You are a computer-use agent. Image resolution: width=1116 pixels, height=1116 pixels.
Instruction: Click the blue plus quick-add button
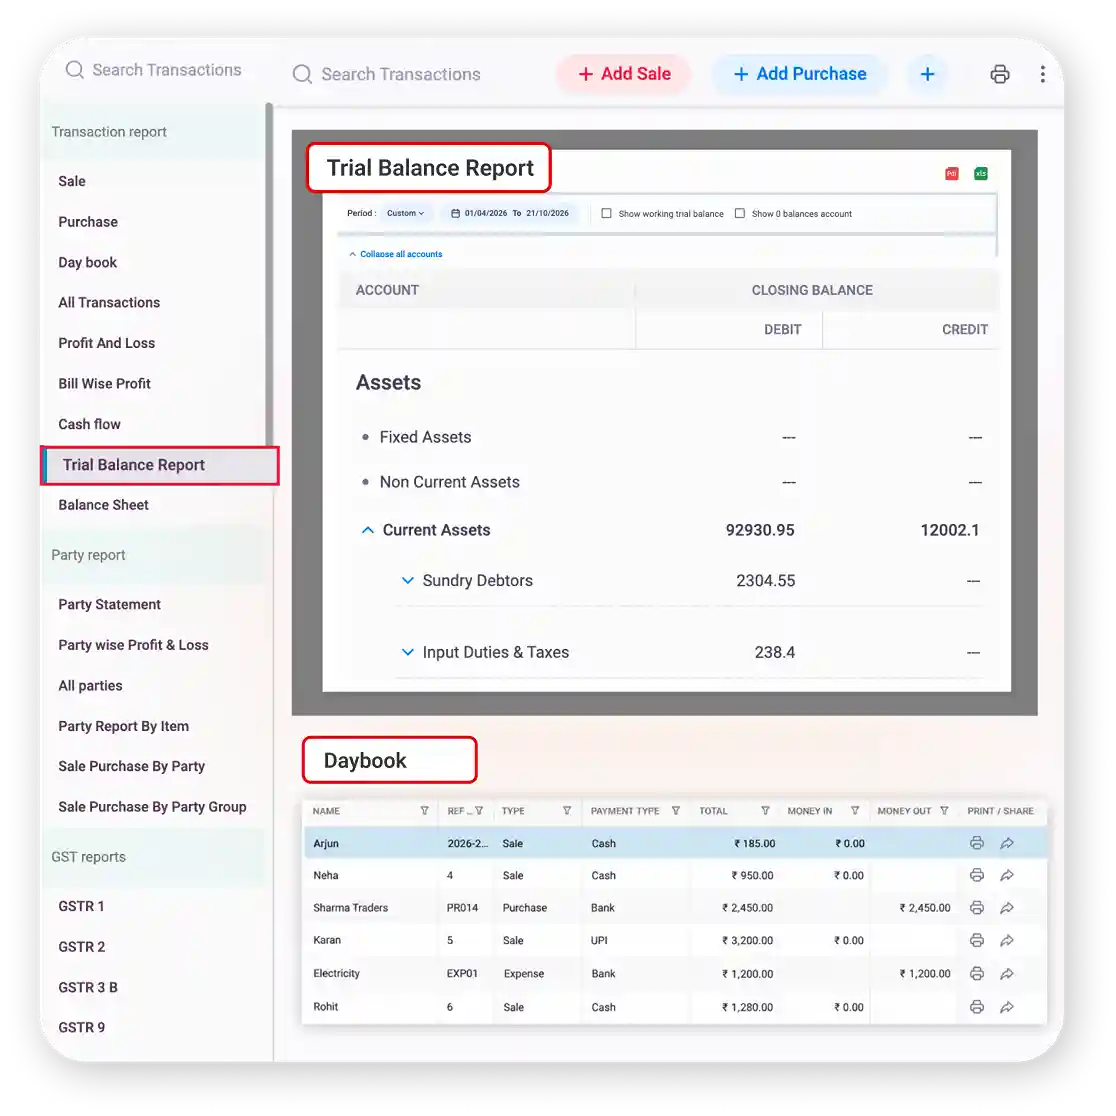[927, 74]
